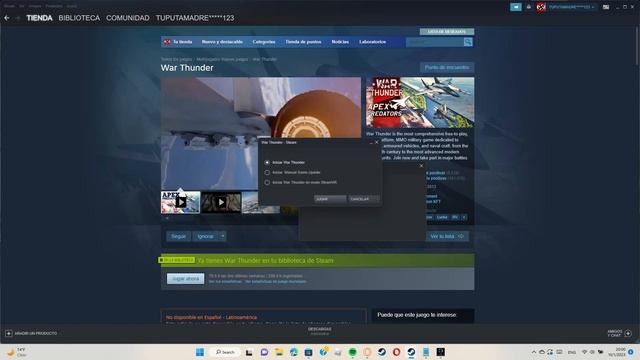Click the store search input field

(x=434, y=42)
